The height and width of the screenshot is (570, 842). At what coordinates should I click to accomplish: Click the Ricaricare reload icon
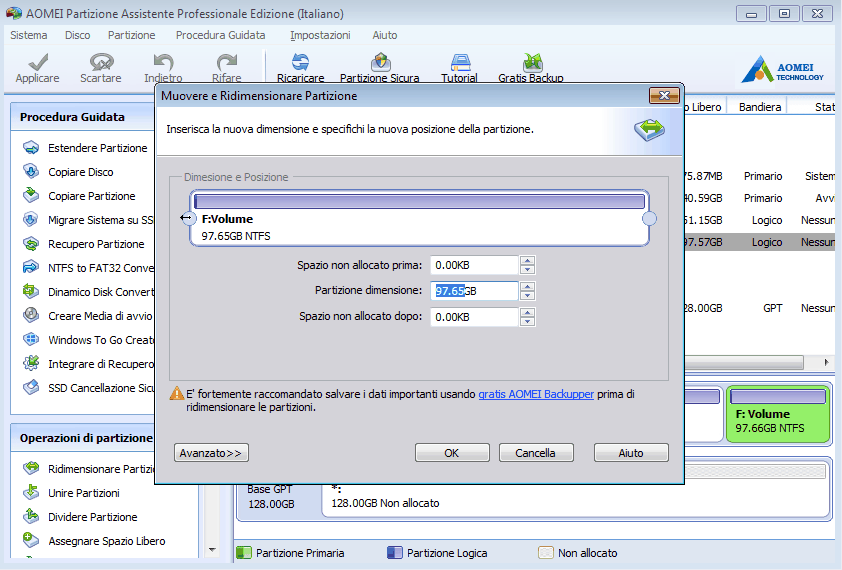tap(300, 62)
